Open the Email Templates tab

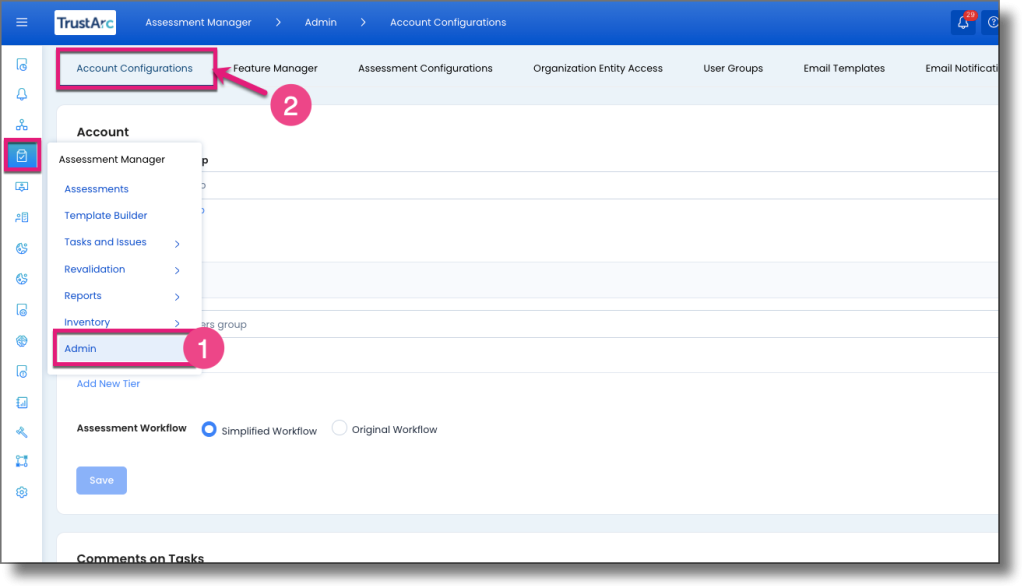844,68
